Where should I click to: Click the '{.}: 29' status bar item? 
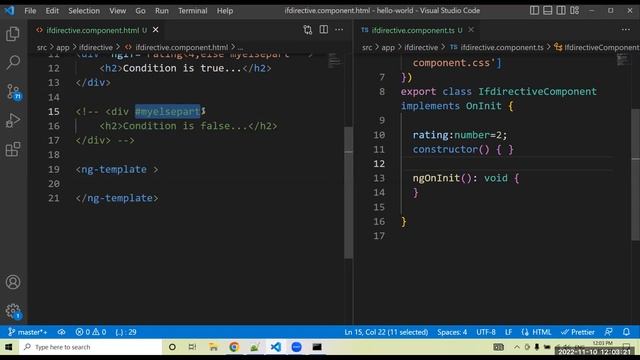126,332
